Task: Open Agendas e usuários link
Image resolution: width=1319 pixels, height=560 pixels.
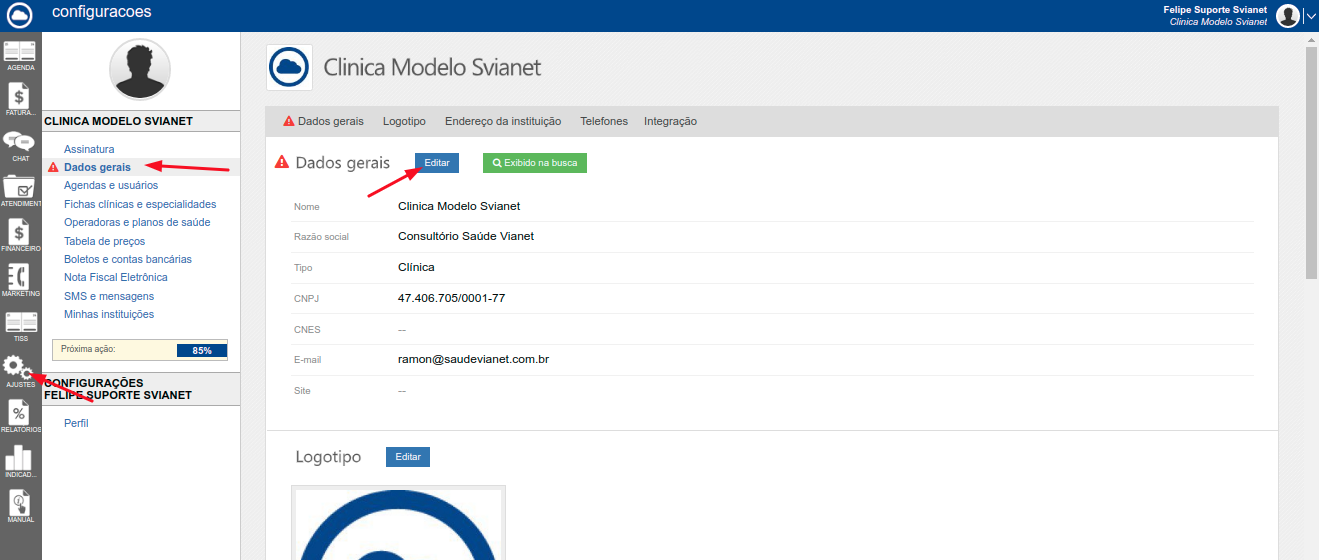Action: (111, 185)
